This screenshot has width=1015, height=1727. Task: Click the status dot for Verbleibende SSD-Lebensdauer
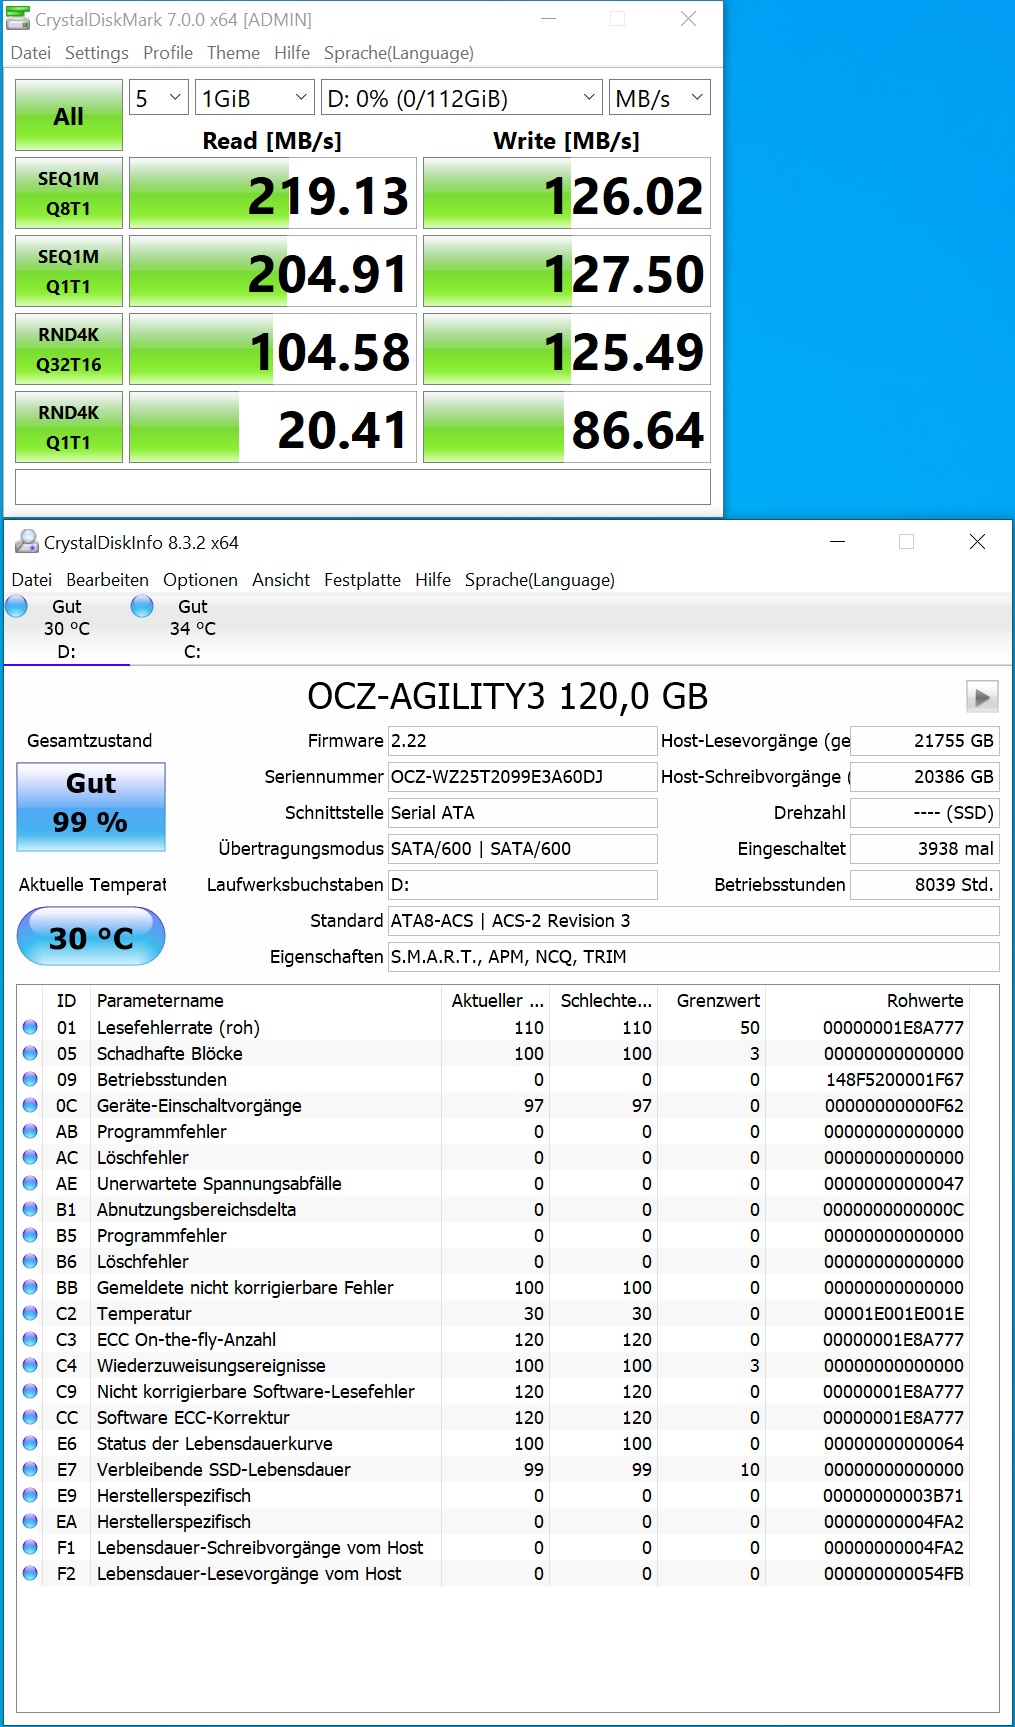(x=30, y=1469)
